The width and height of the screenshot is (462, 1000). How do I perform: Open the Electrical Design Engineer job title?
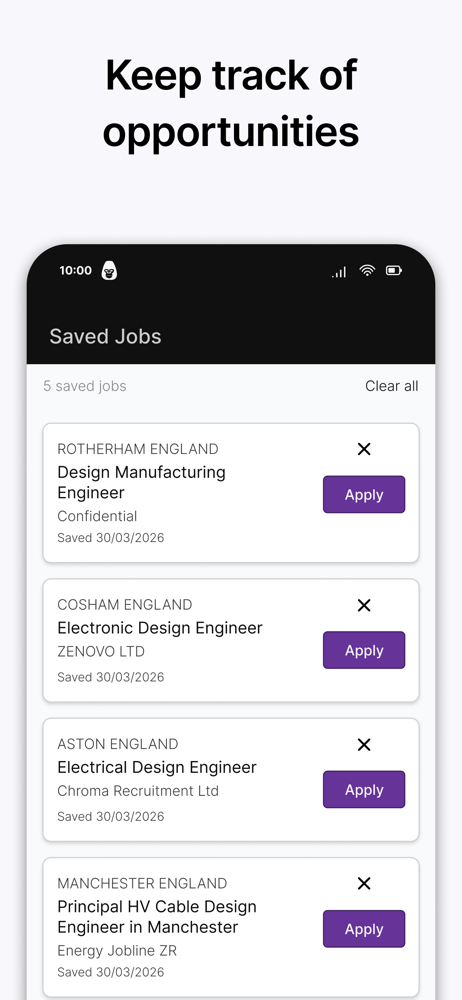pos(157,767)
